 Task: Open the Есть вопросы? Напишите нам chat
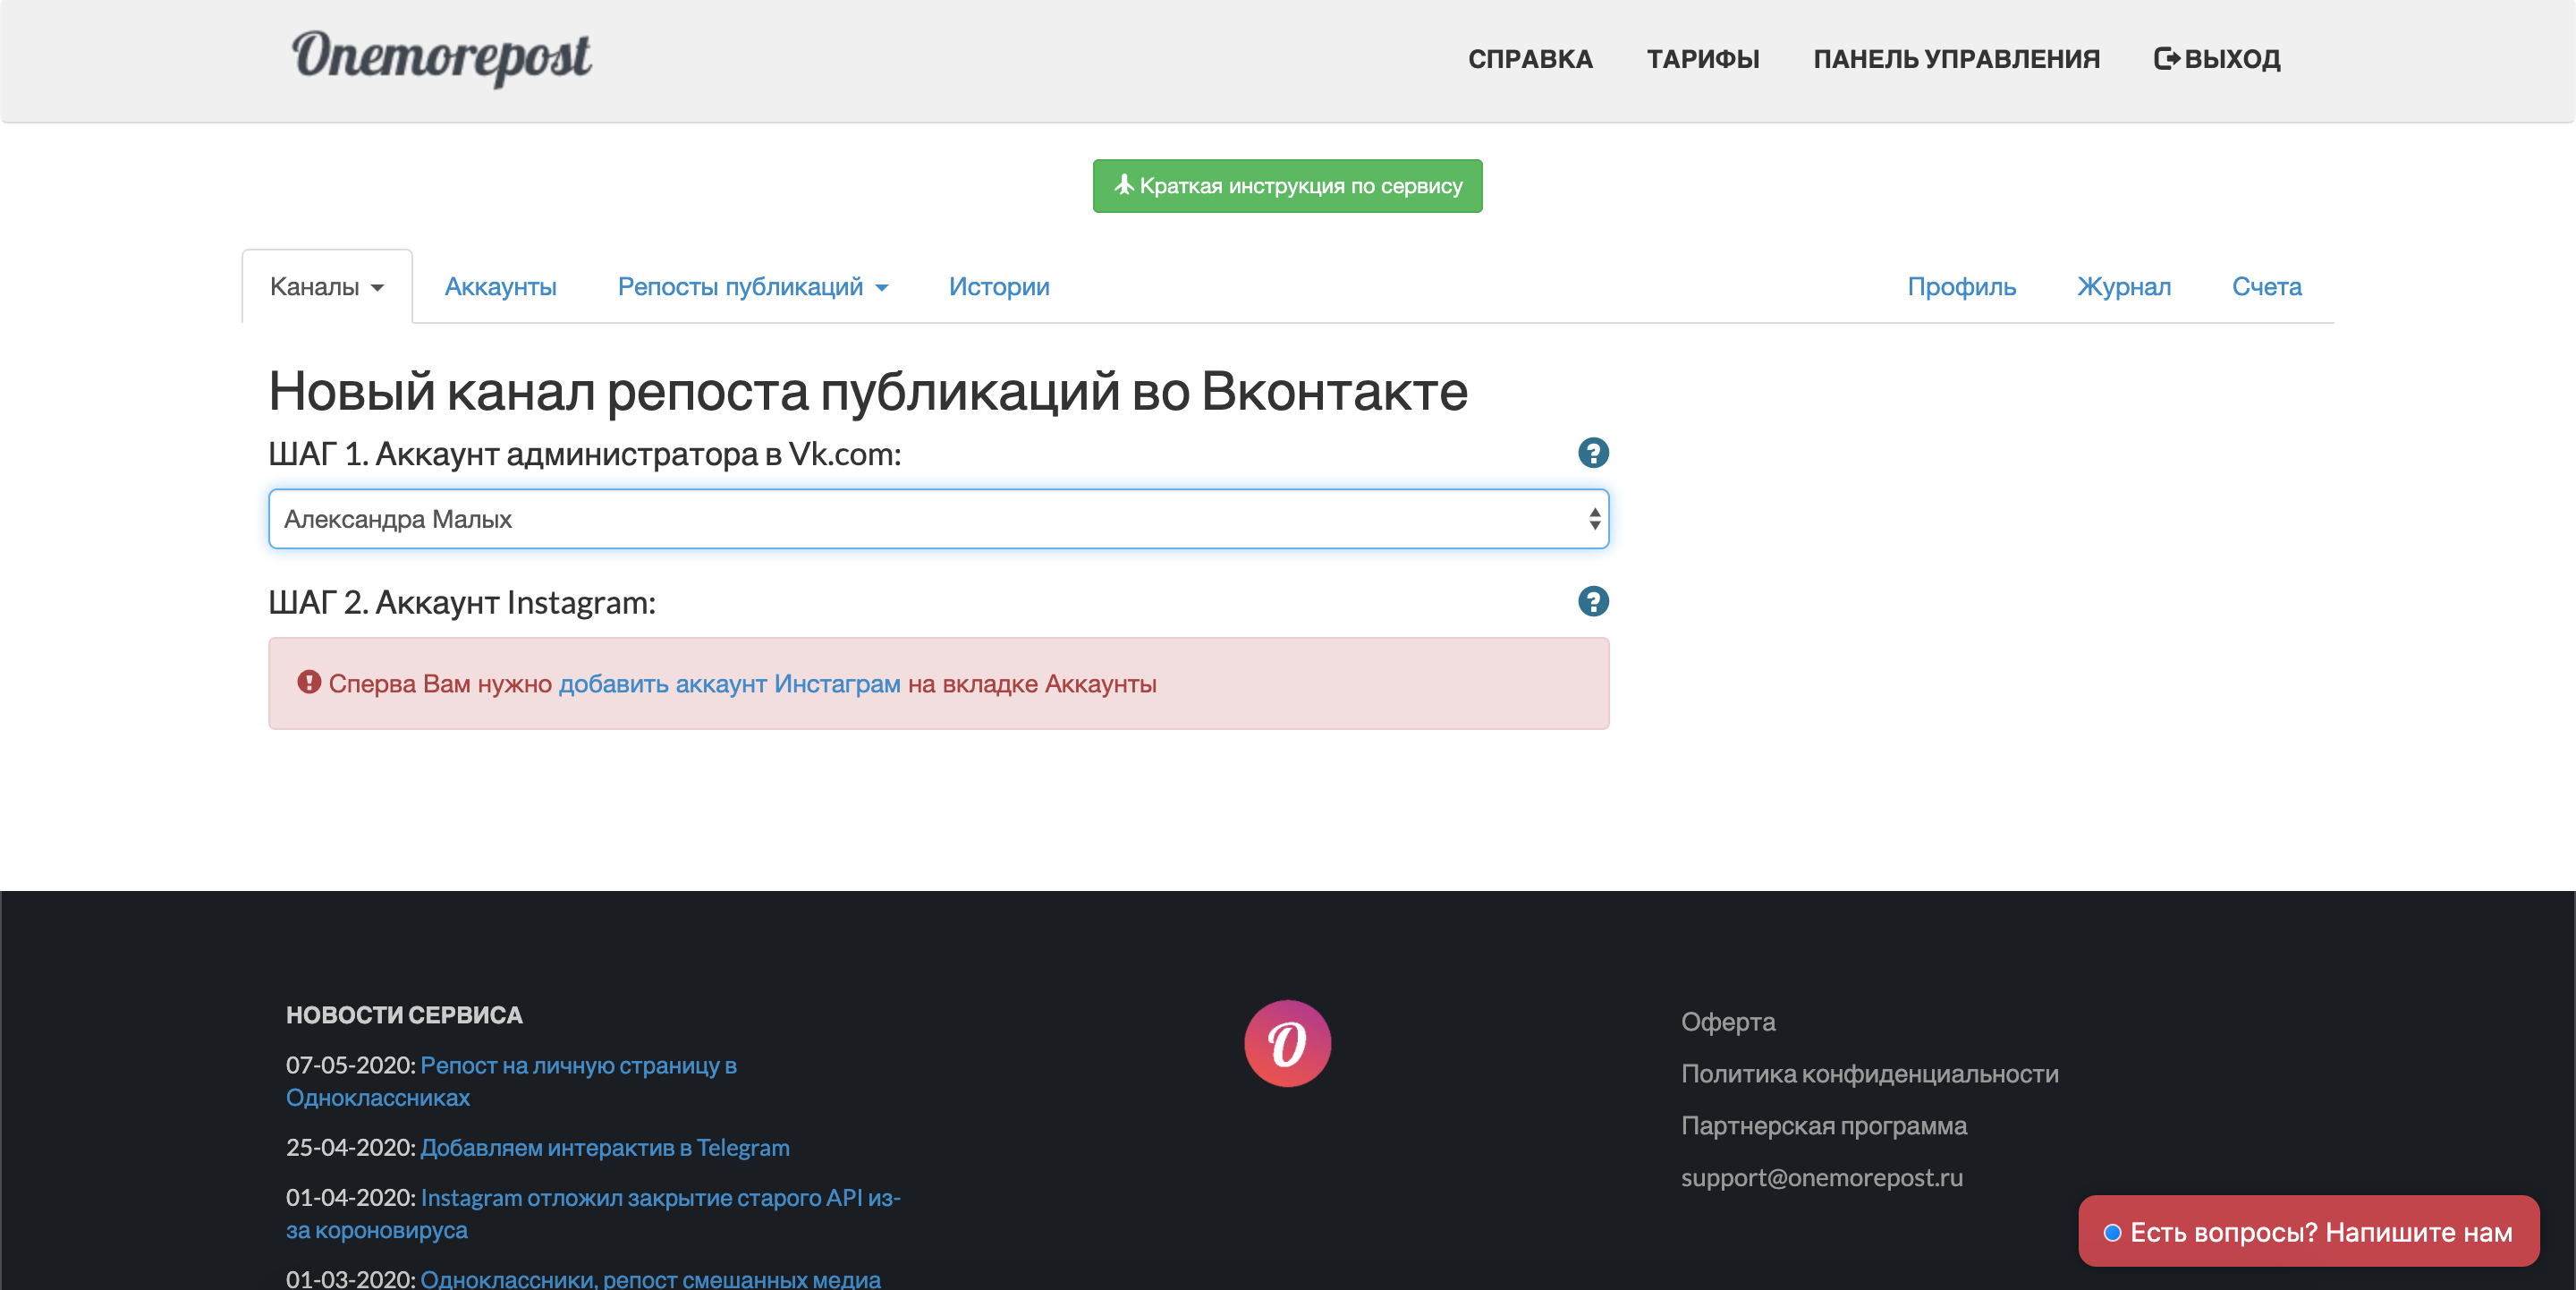2308,1232
